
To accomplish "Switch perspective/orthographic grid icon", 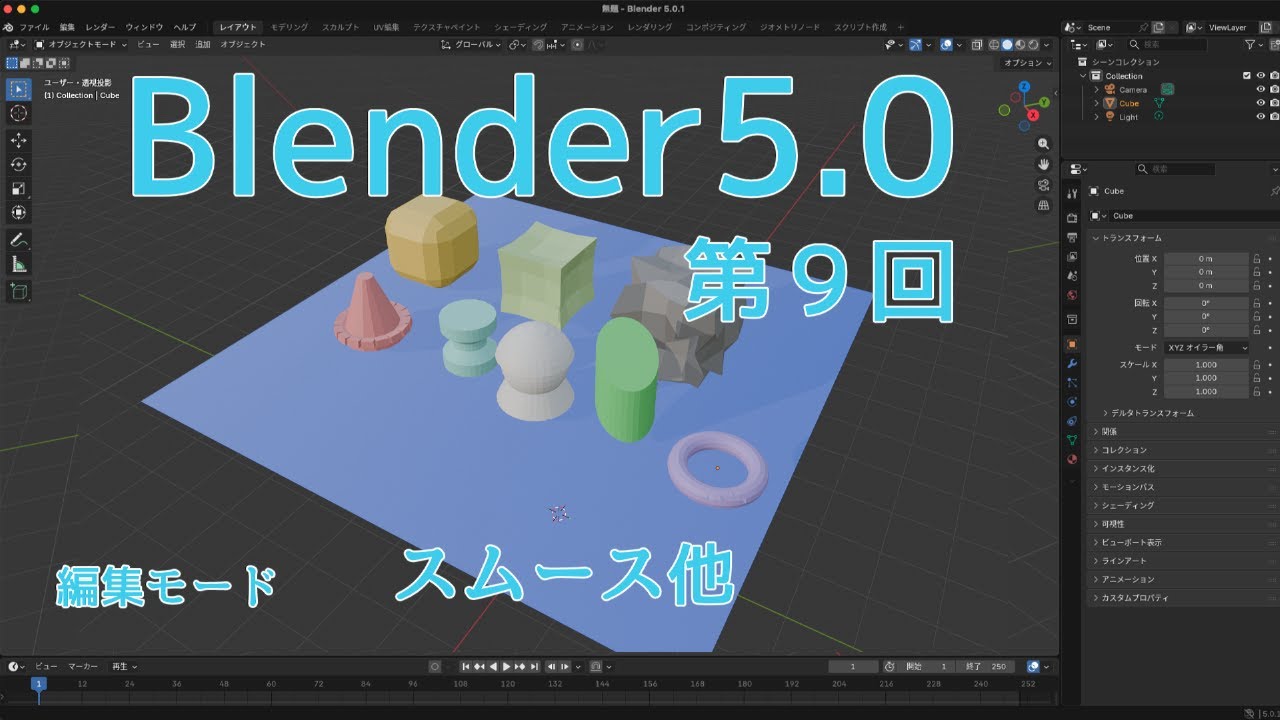I will tap(1044, 205).
